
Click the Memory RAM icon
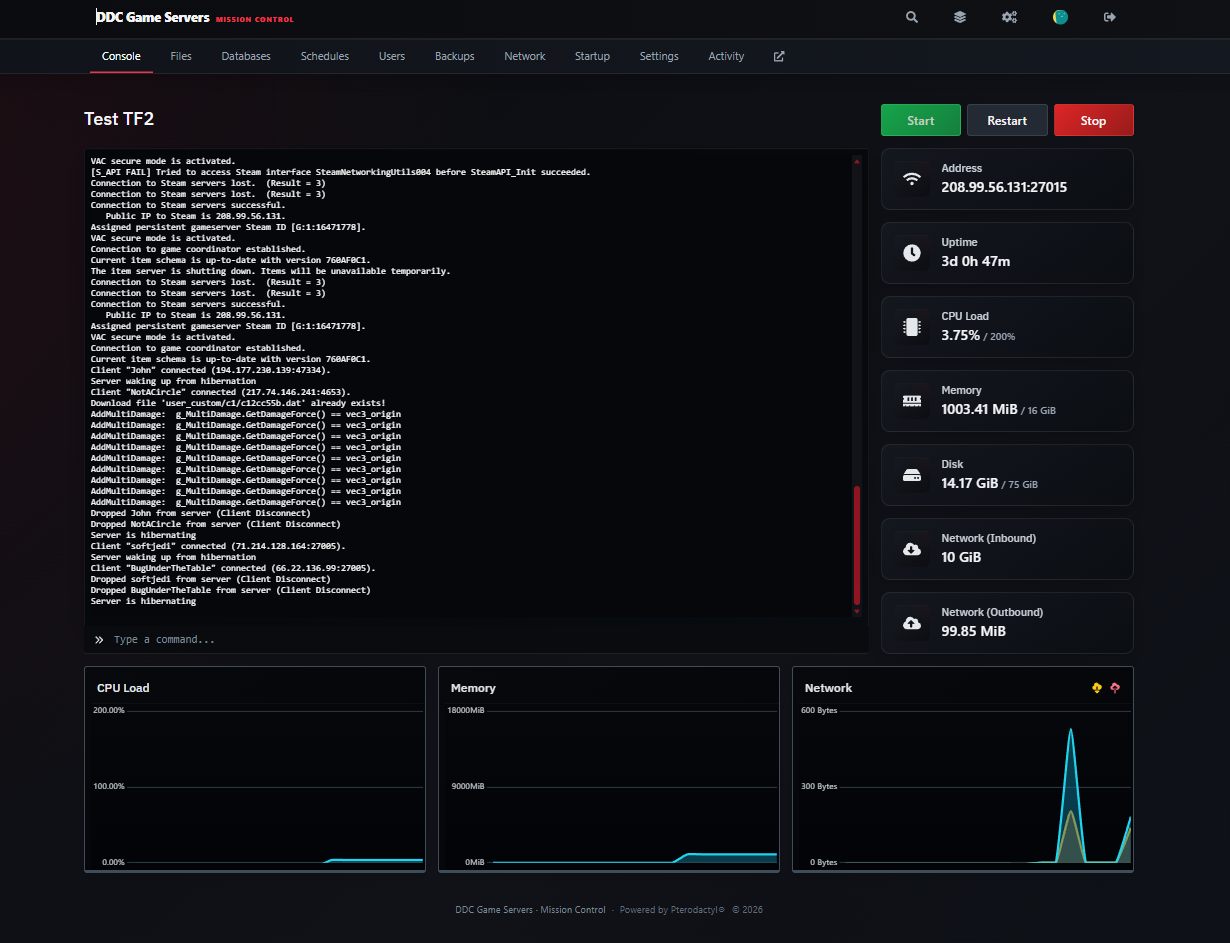point(912,401)
